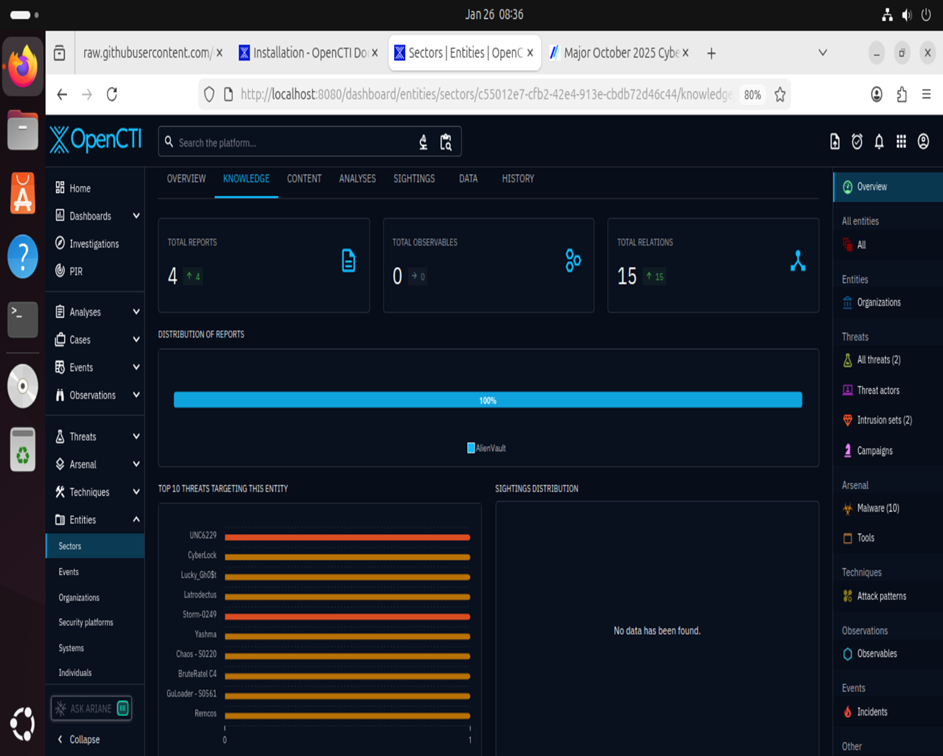Expand the Threats menu chevron
The image size is (943, 756).
137,436
